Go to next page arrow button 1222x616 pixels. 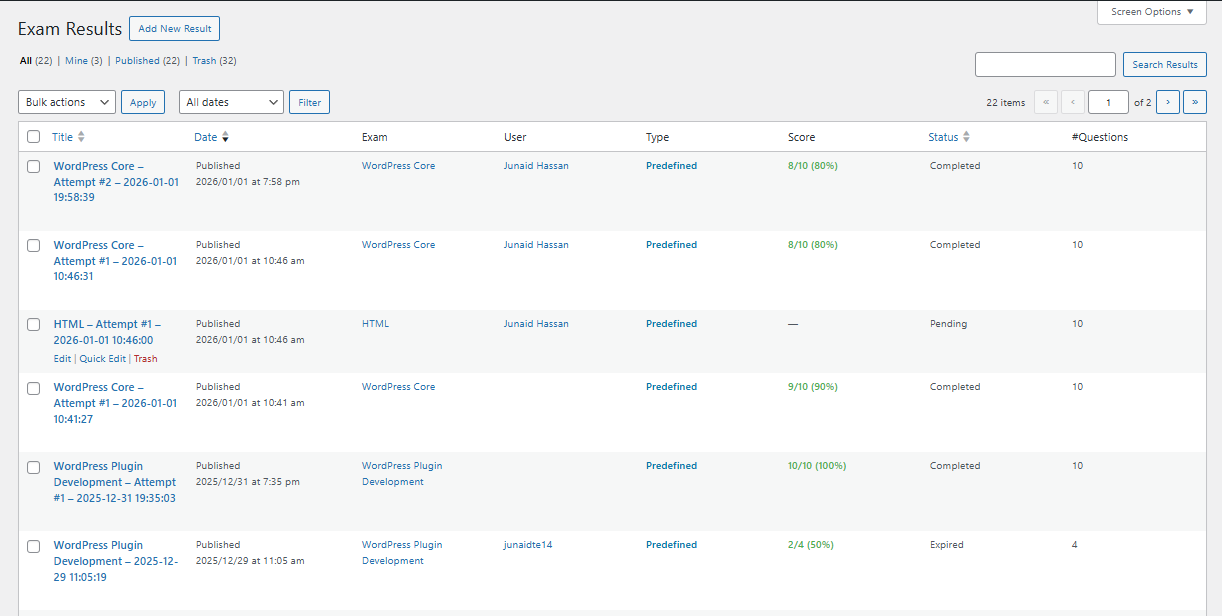(x=1167, y=102)
